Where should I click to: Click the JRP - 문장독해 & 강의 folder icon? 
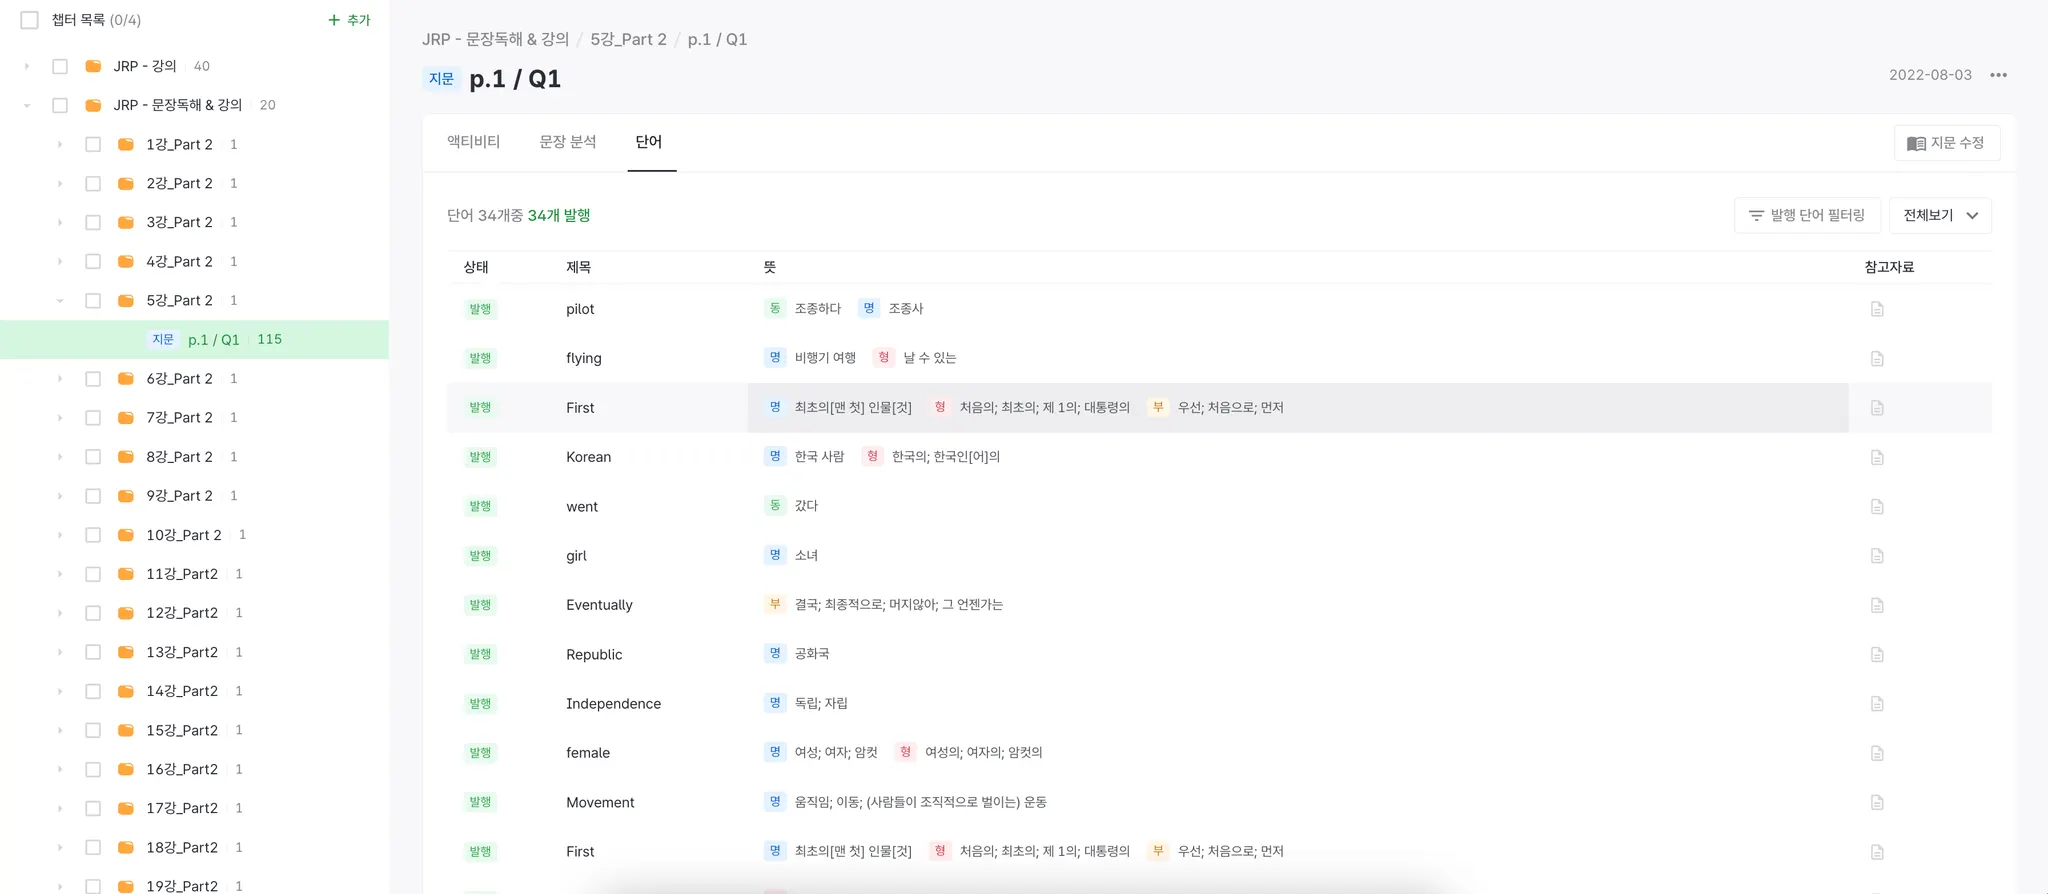click(93, 105)
